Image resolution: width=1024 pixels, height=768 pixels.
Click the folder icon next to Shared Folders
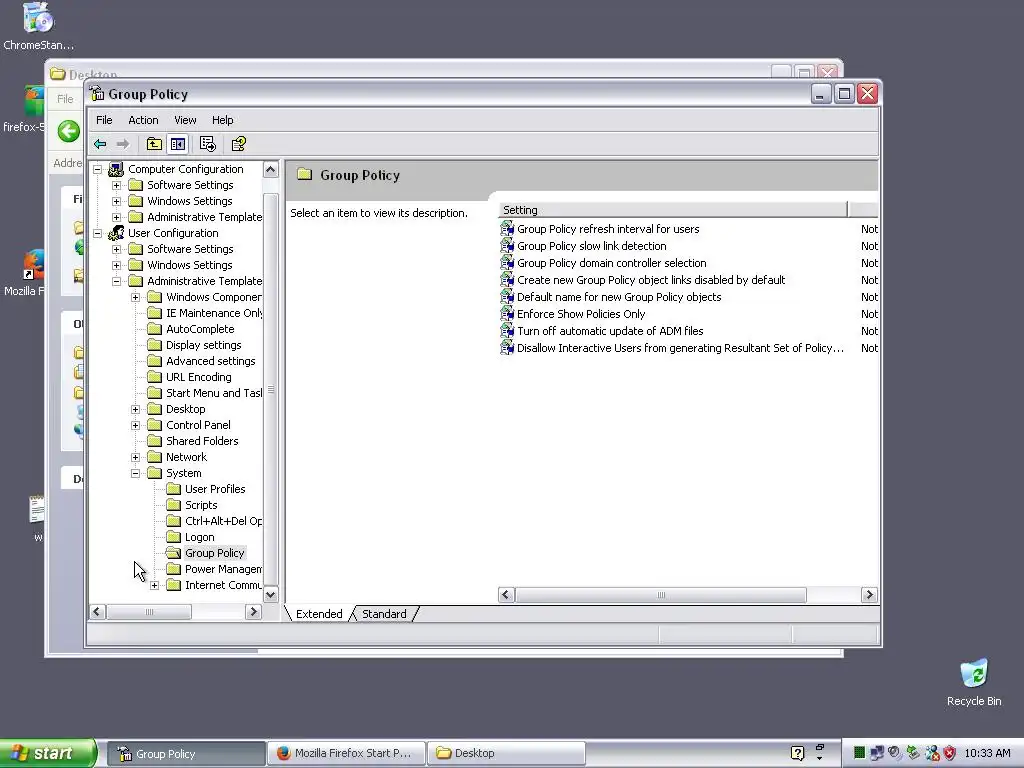tap(154, 441)
